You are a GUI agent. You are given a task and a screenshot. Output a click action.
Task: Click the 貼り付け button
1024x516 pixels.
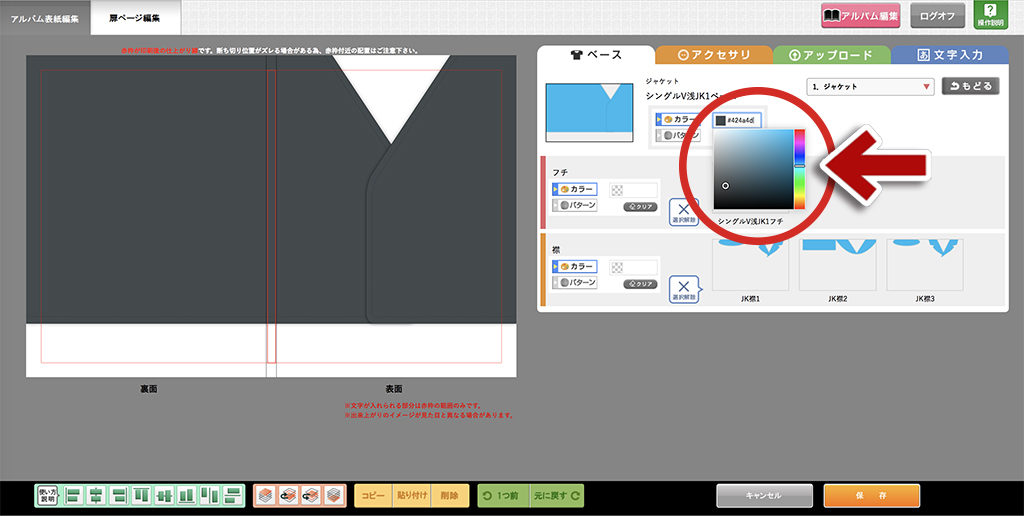(x=411, y=496)
